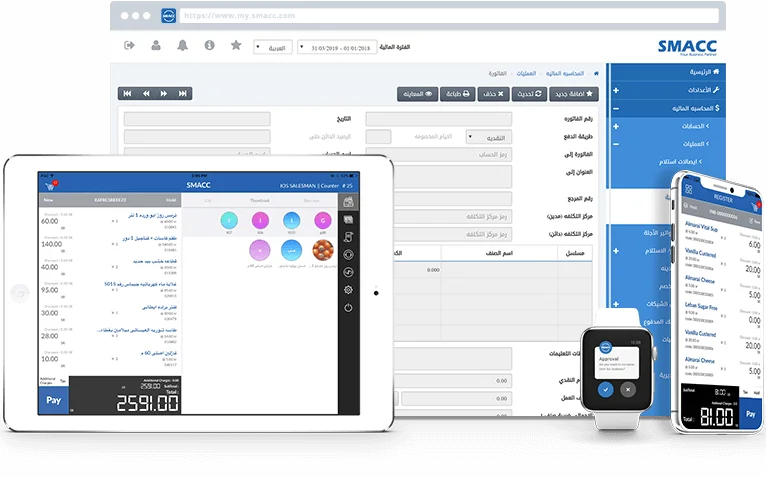Tap the orange product photo thumbnail

[x=323, y=250]
